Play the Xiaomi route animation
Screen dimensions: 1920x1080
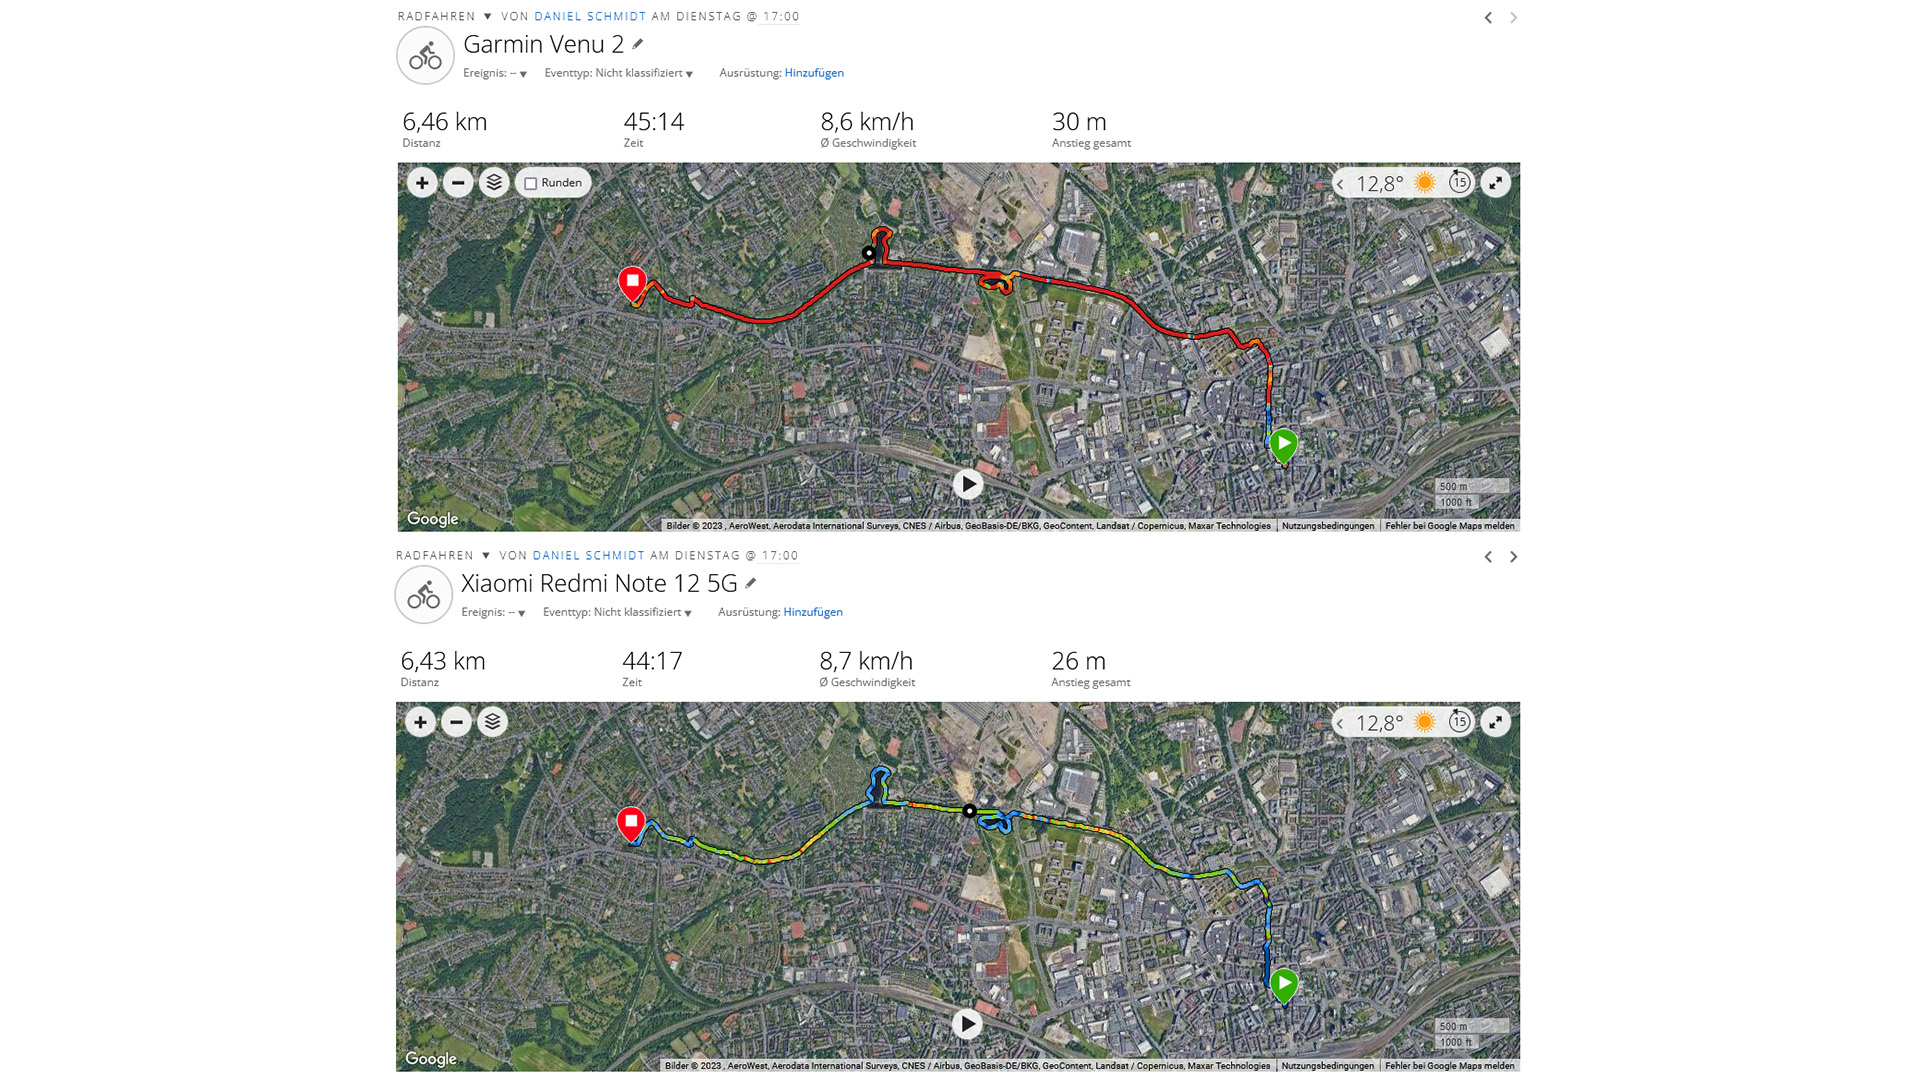click(x=966, y=1024)
